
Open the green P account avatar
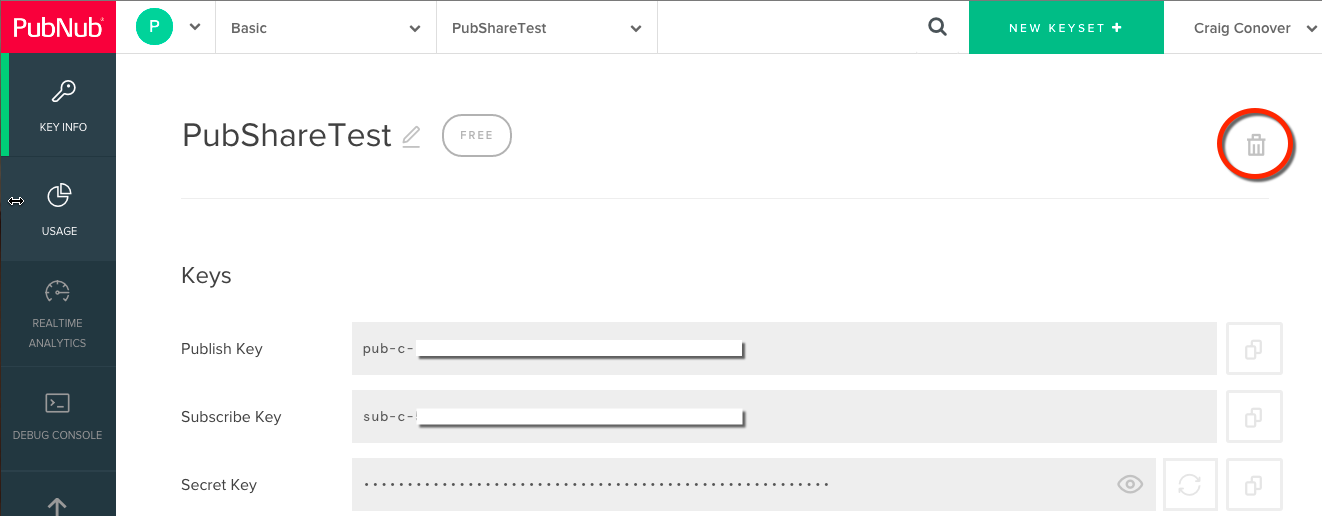pyautogui.click(x=154, y=27)
